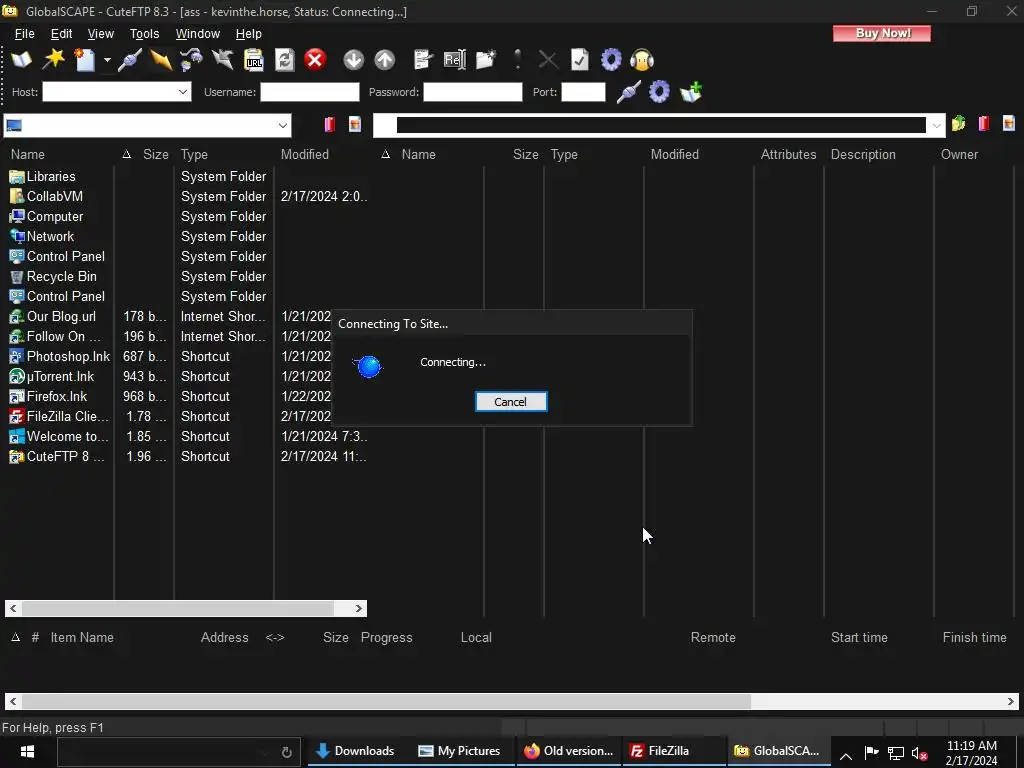Sort local pane by Modified column header
This screenshot has width=1024, height=768.
305,155
